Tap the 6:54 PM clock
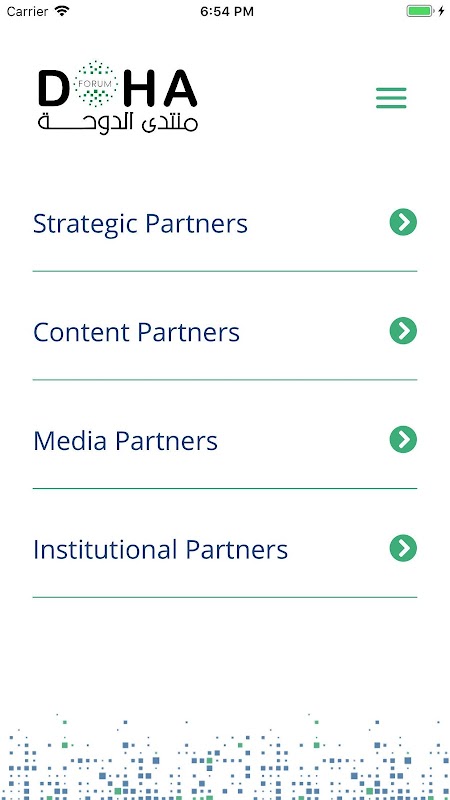450x800 pixels. (227, 12)
